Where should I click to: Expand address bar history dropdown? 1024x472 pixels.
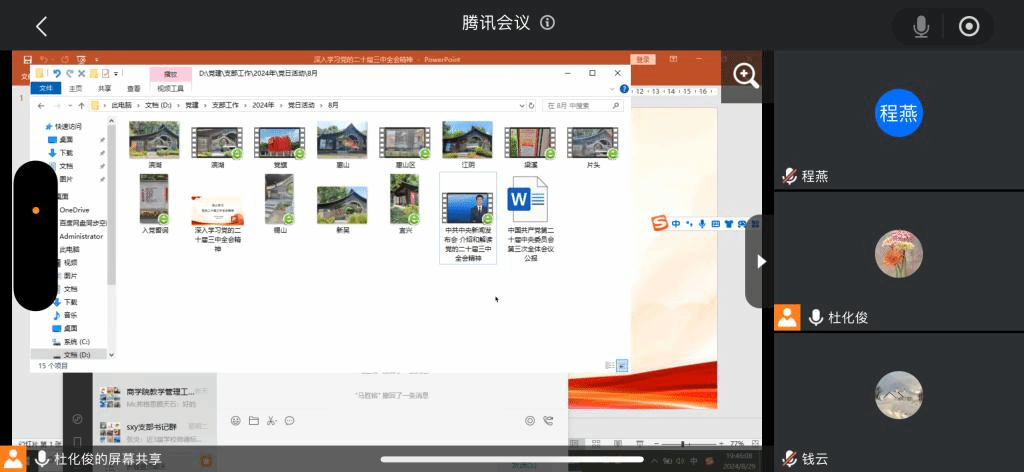pyautogui.click(x=522, y=105)
